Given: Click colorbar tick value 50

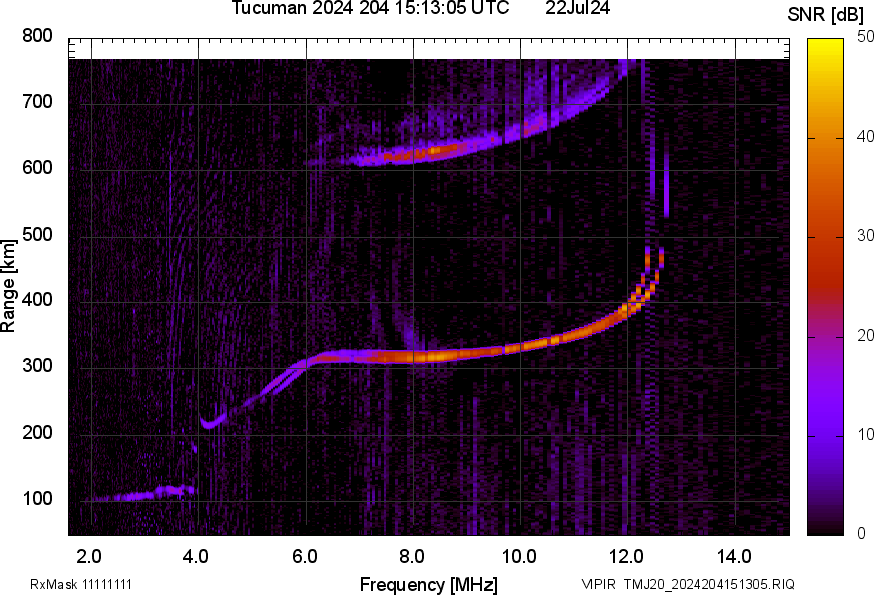Looking at the screenshot, I should tap(865, 37).
